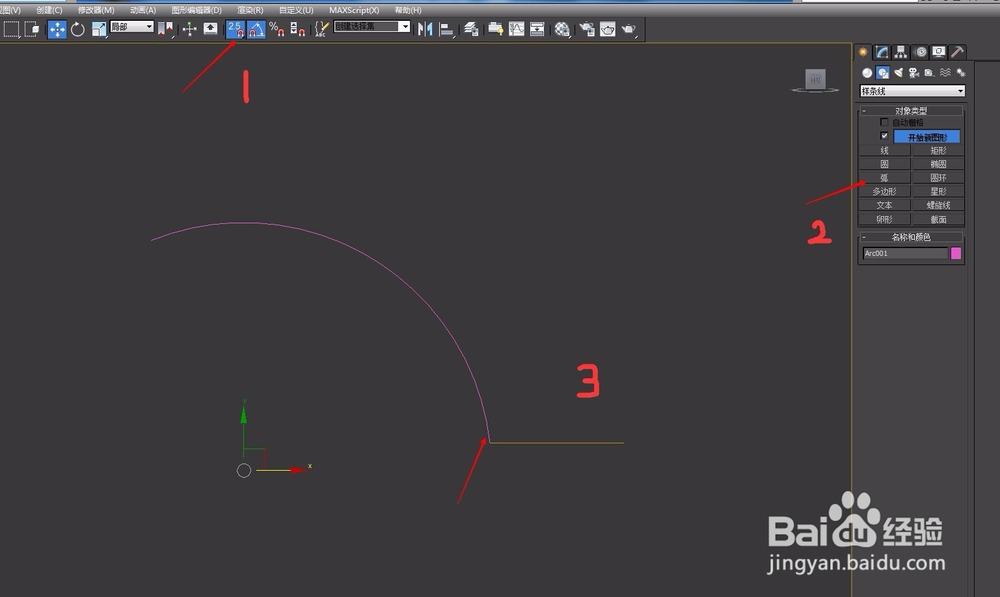Click the Mirror tool icon

(425, 29)
